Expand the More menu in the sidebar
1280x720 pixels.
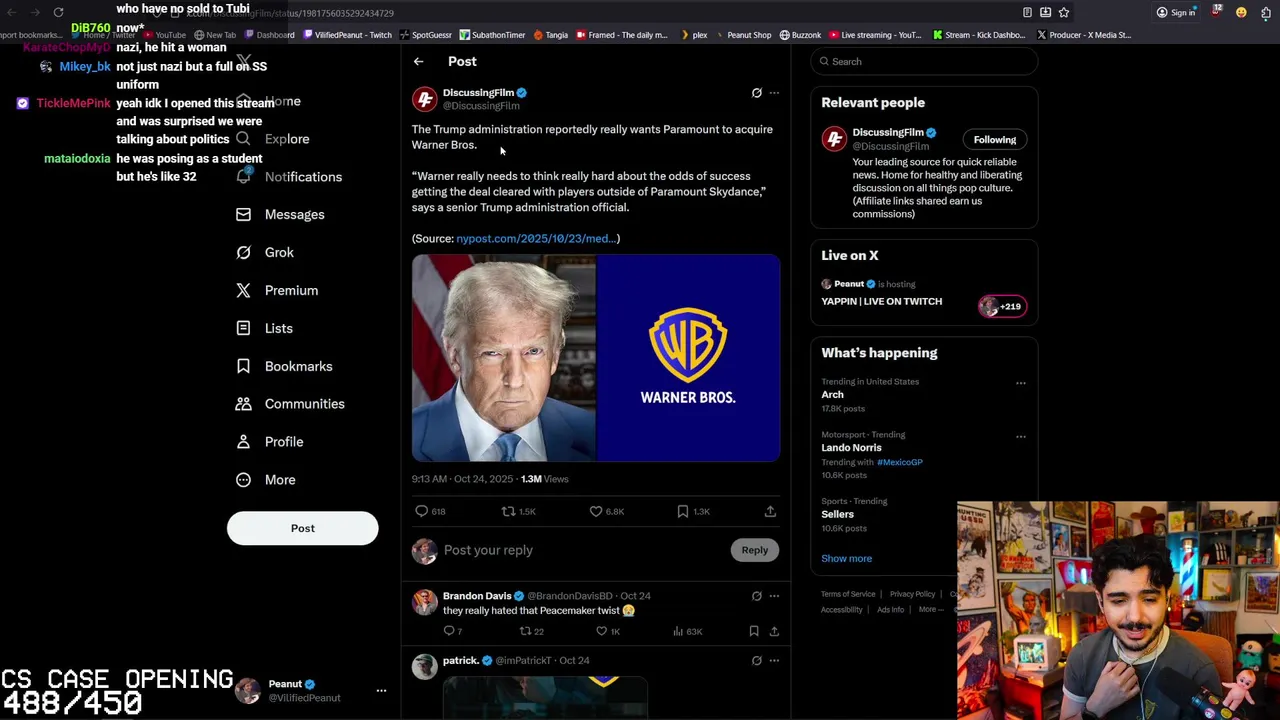[x=266, y=480]
